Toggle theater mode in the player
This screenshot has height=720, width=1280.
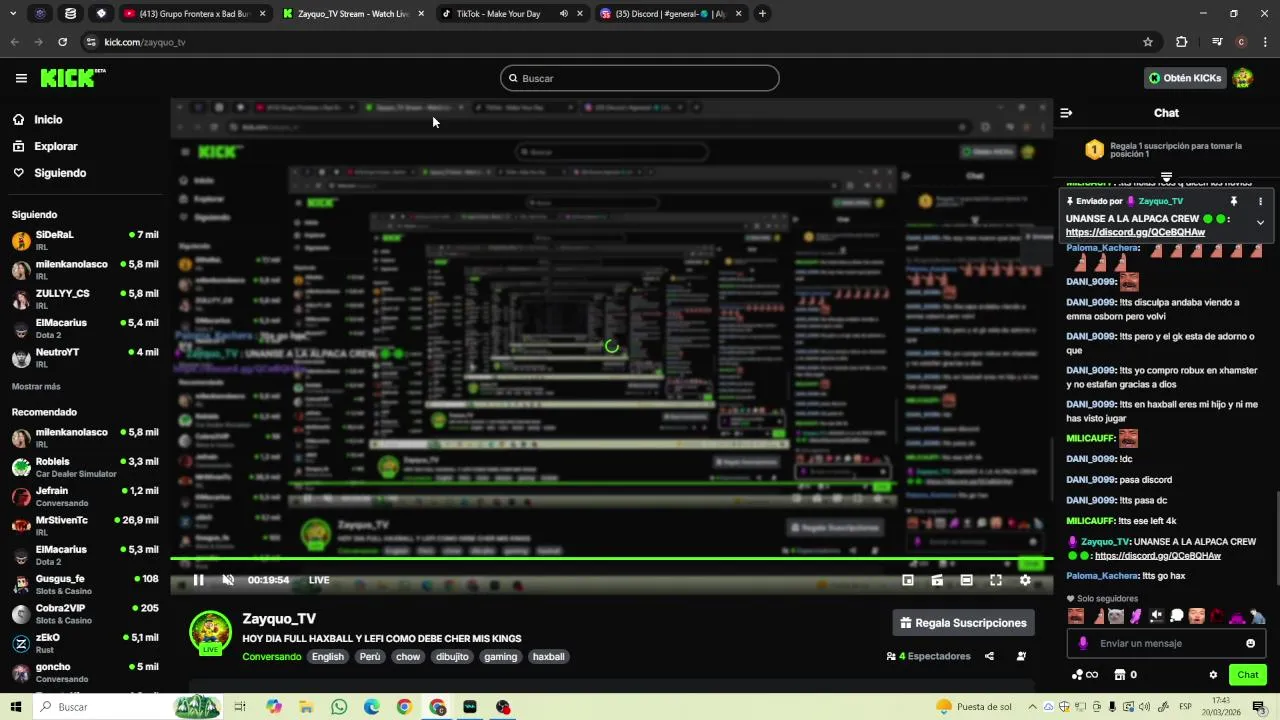pos(966,580)
